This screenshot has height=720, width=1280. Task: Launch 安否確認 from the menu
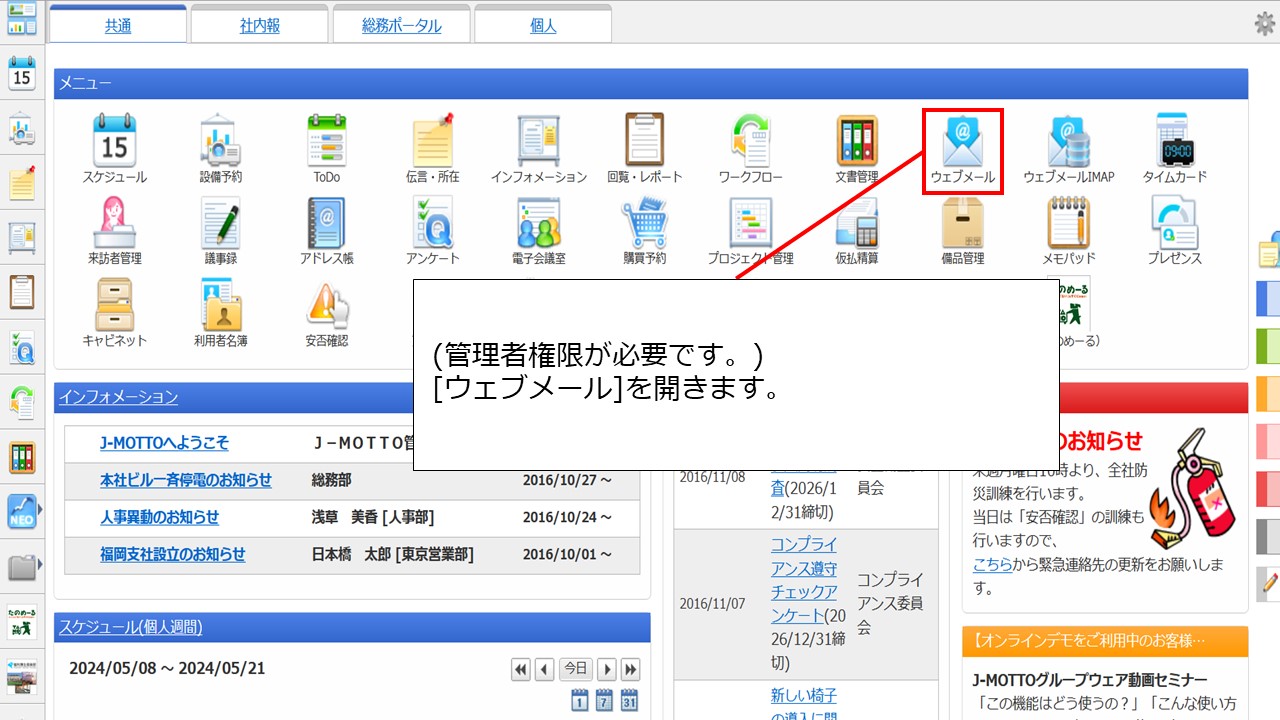(327, 313)
